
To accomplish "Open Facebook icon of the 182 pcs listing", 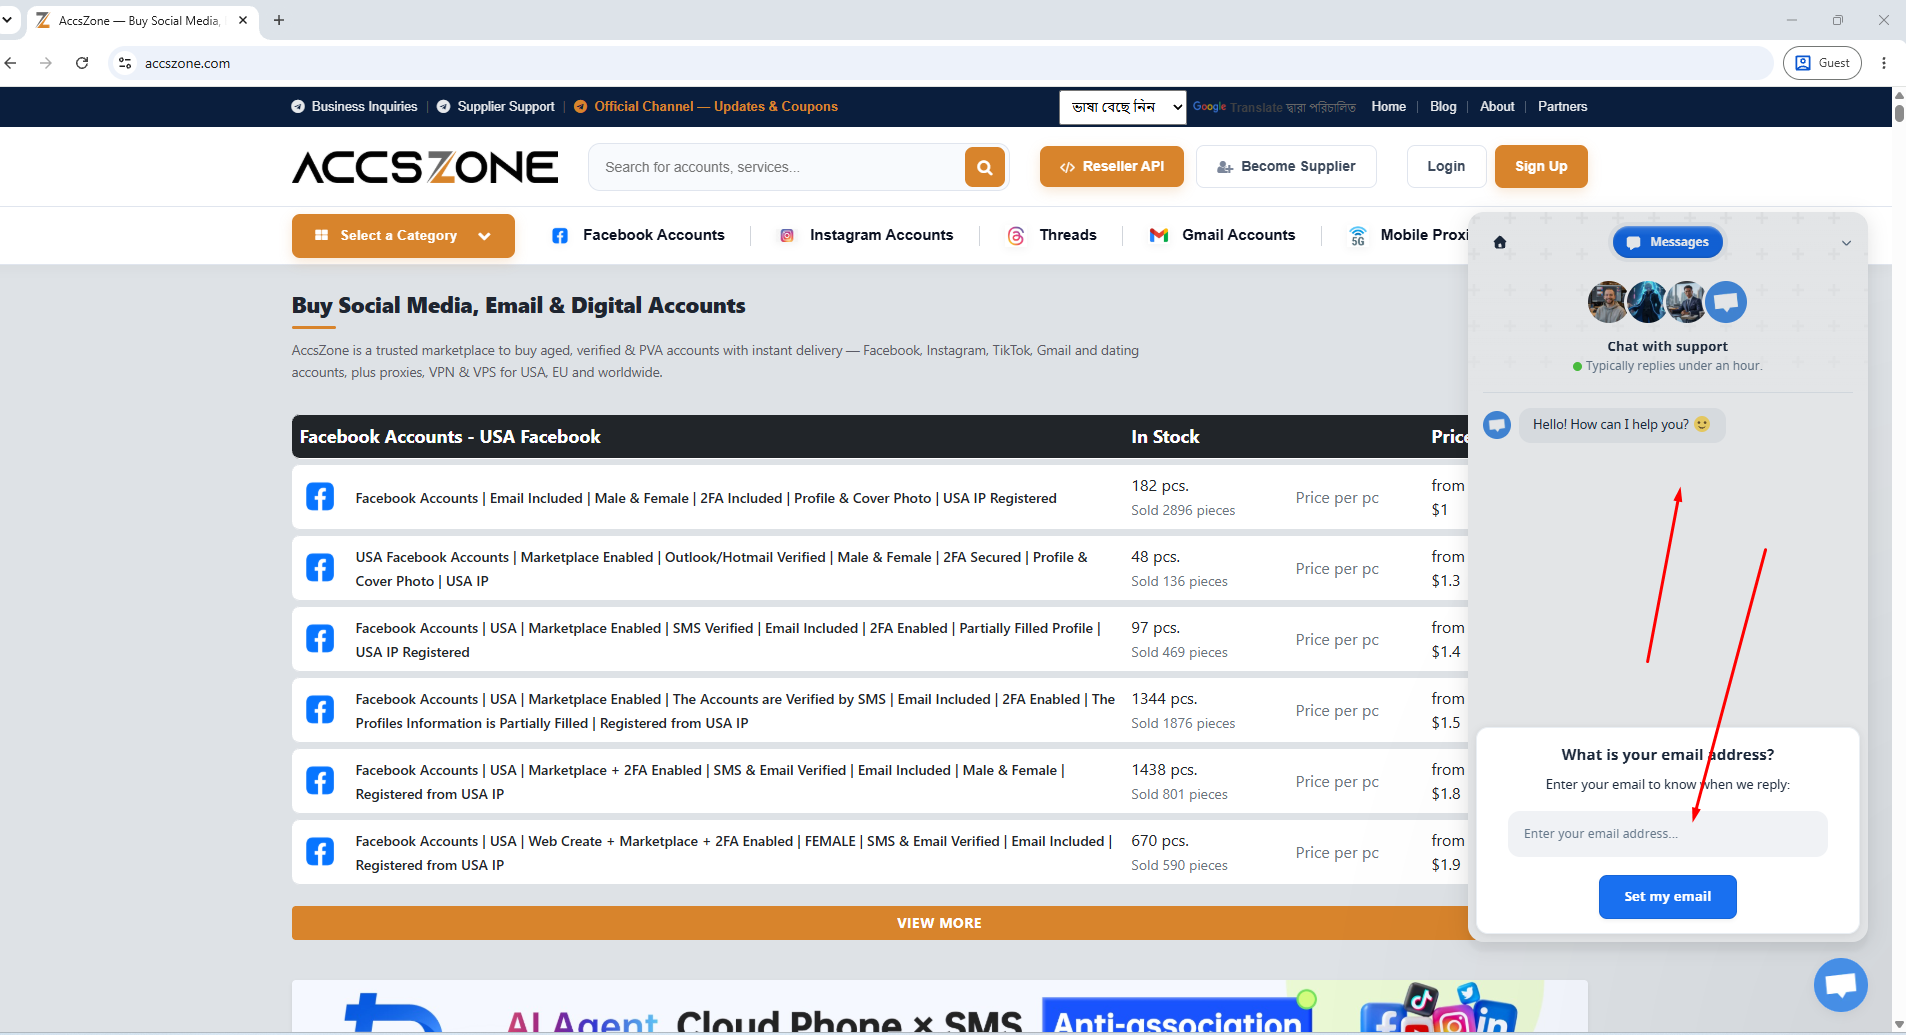I will pyautogui.click(x=320, y=497).
